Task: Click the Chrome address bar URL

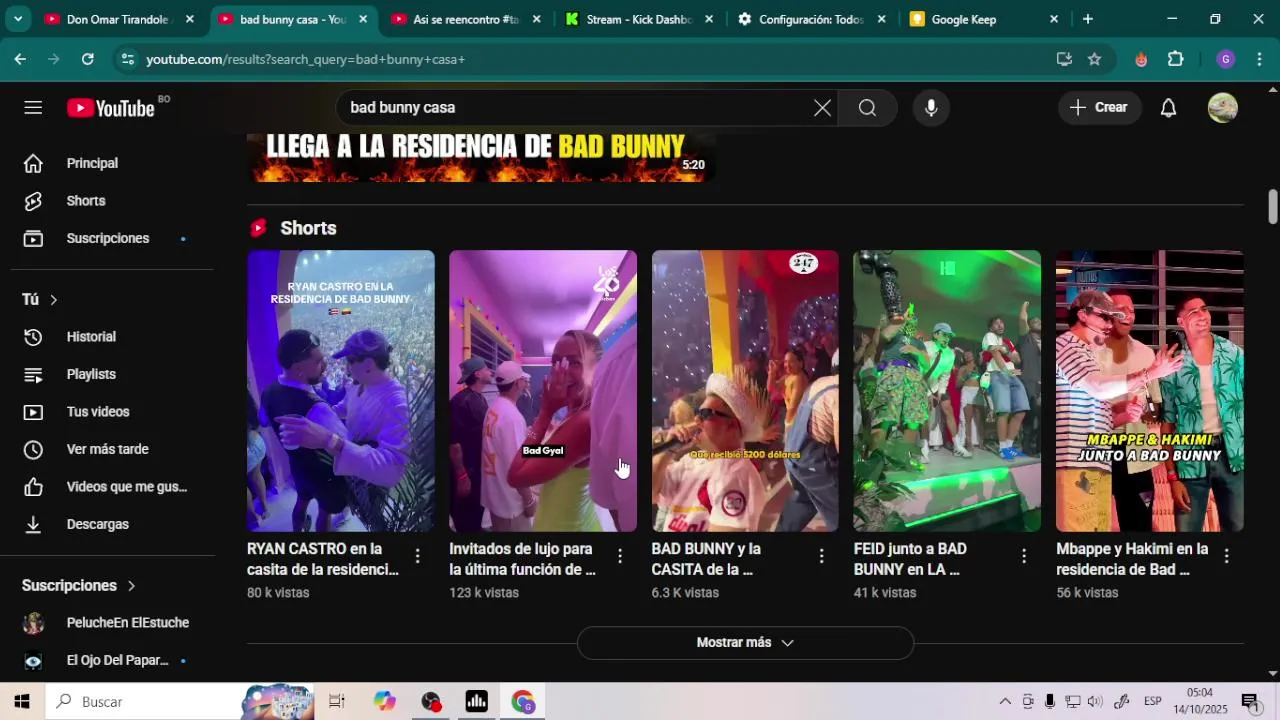Action: coord(306,59)
